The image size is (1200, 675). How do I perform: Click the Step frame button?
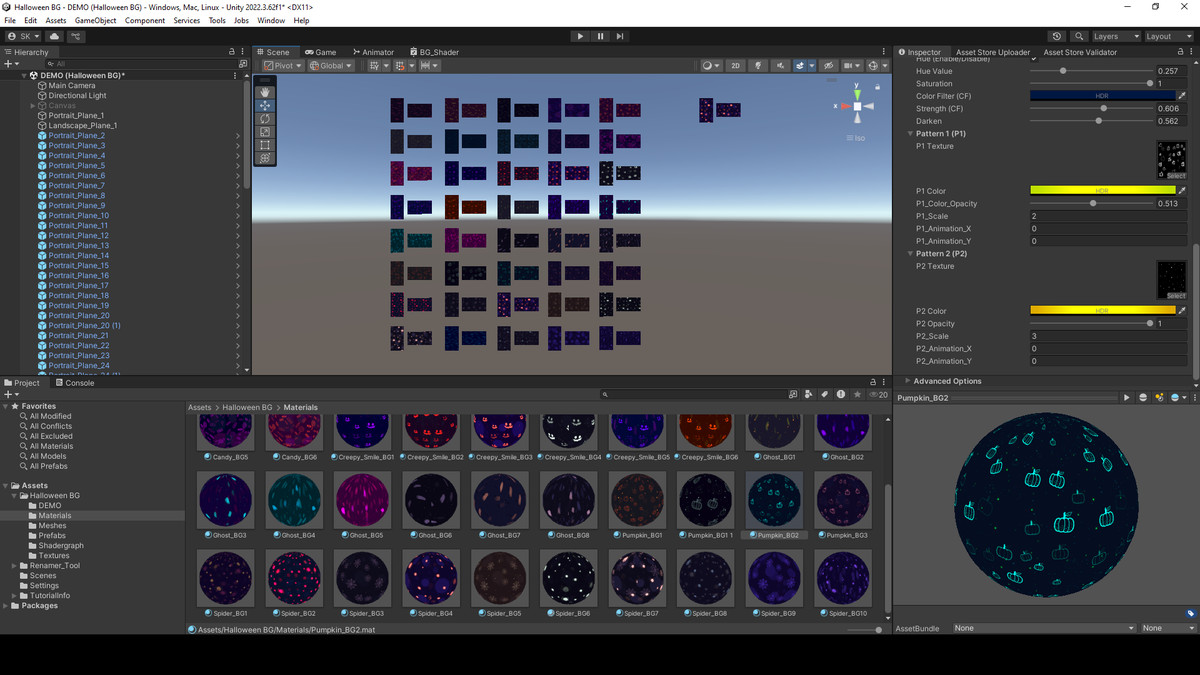(x=620, y=36)
